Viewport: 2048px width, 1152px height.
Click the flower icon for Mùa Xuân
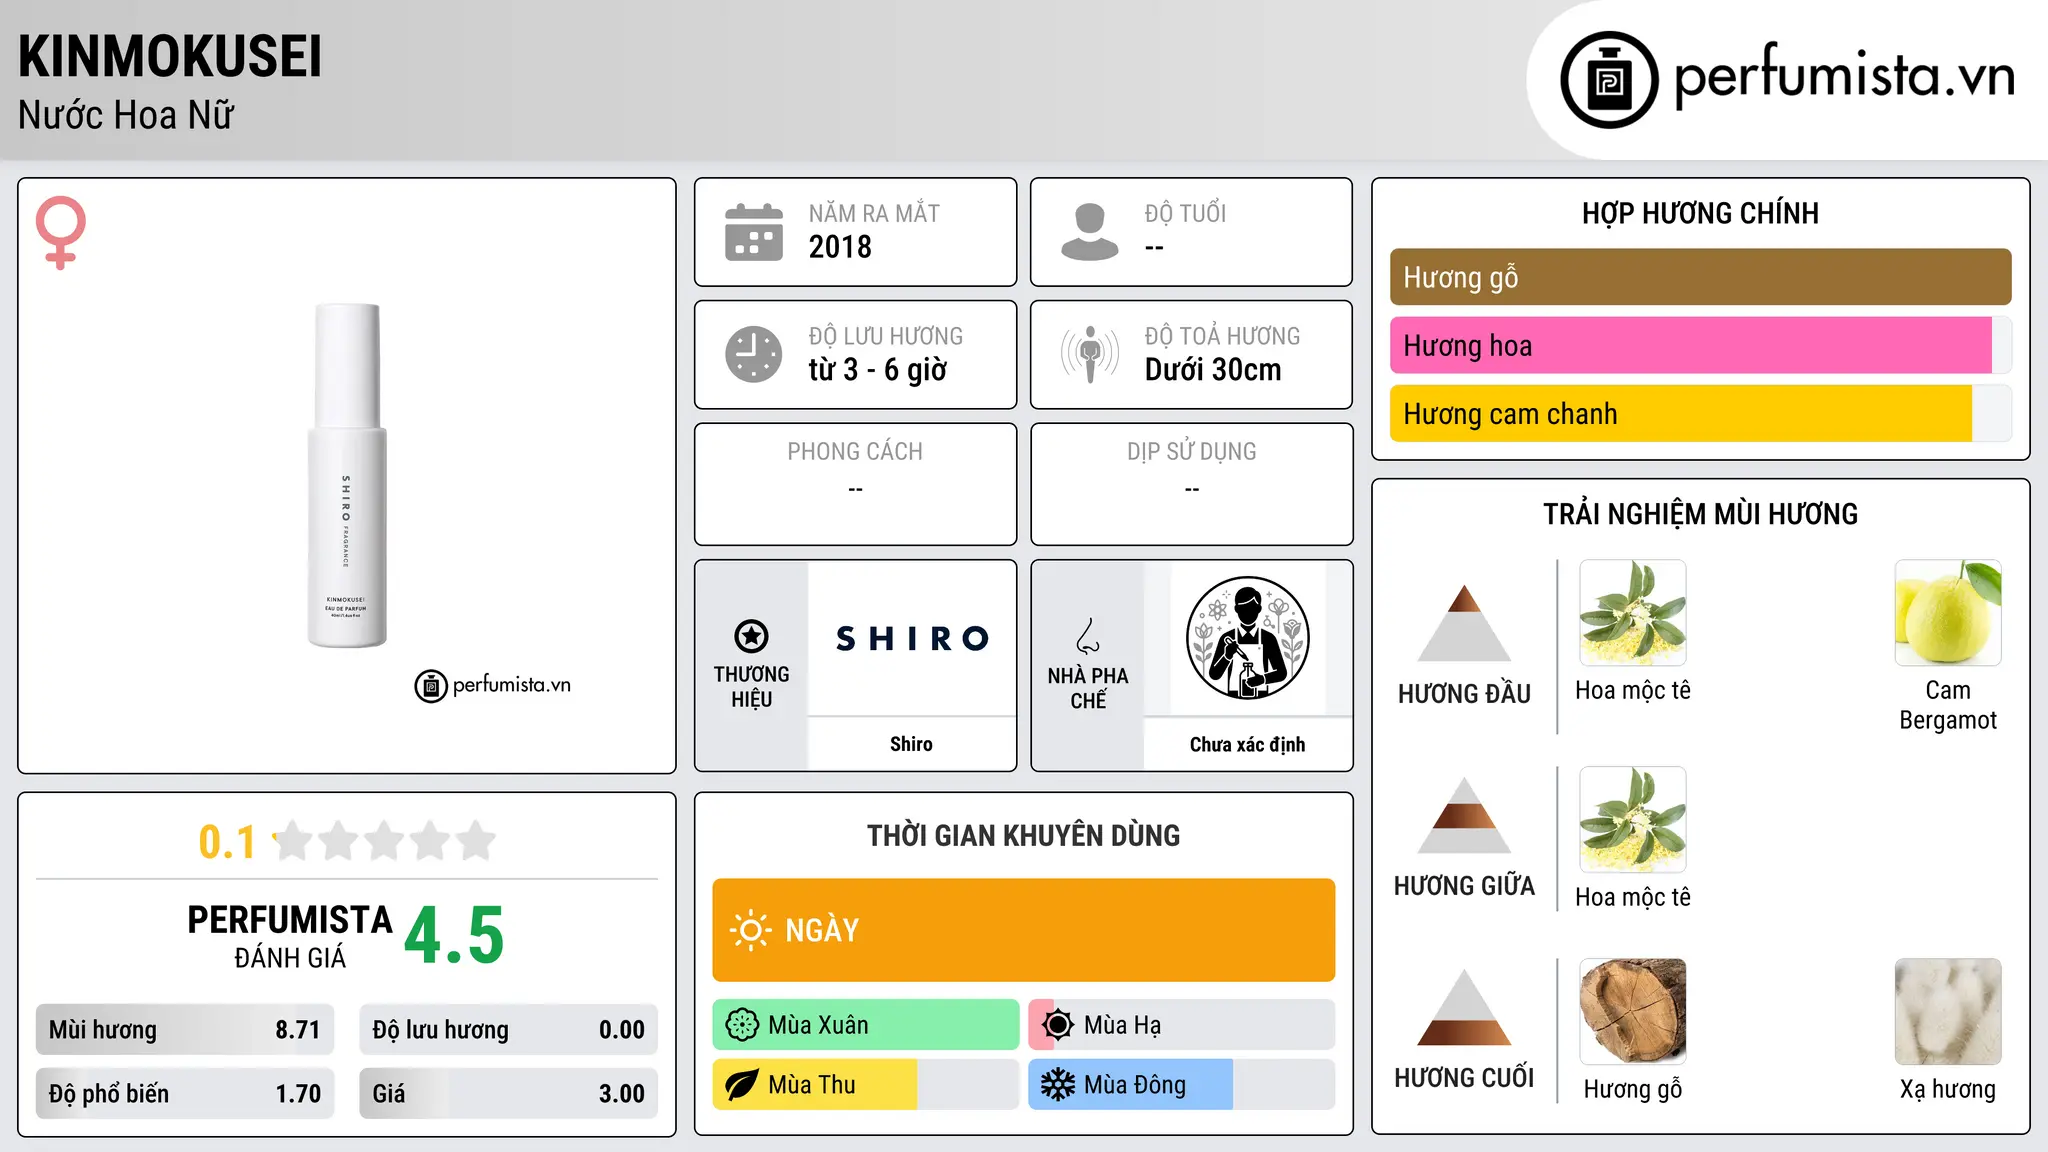pyautogui.click(x=742, y=1025)
